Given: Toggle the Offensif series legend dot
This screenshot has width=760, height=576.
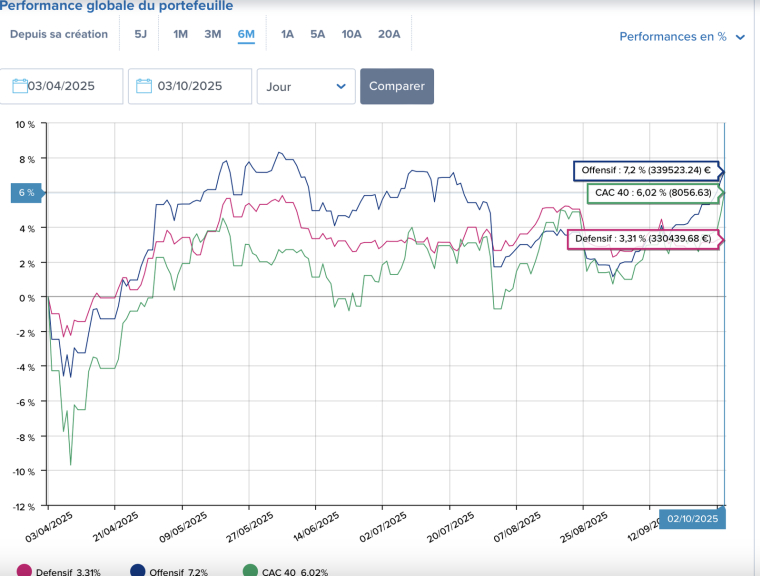Looking at the screenshot, I should pyautogui.click(x=136, y=571).
